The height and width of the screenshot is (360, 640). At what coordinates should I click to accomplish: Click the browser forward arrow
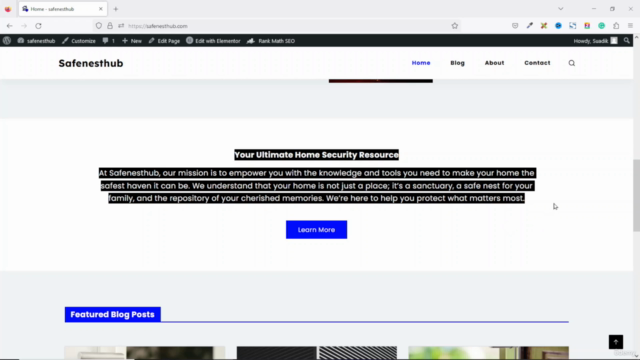(x=24, y=26)
